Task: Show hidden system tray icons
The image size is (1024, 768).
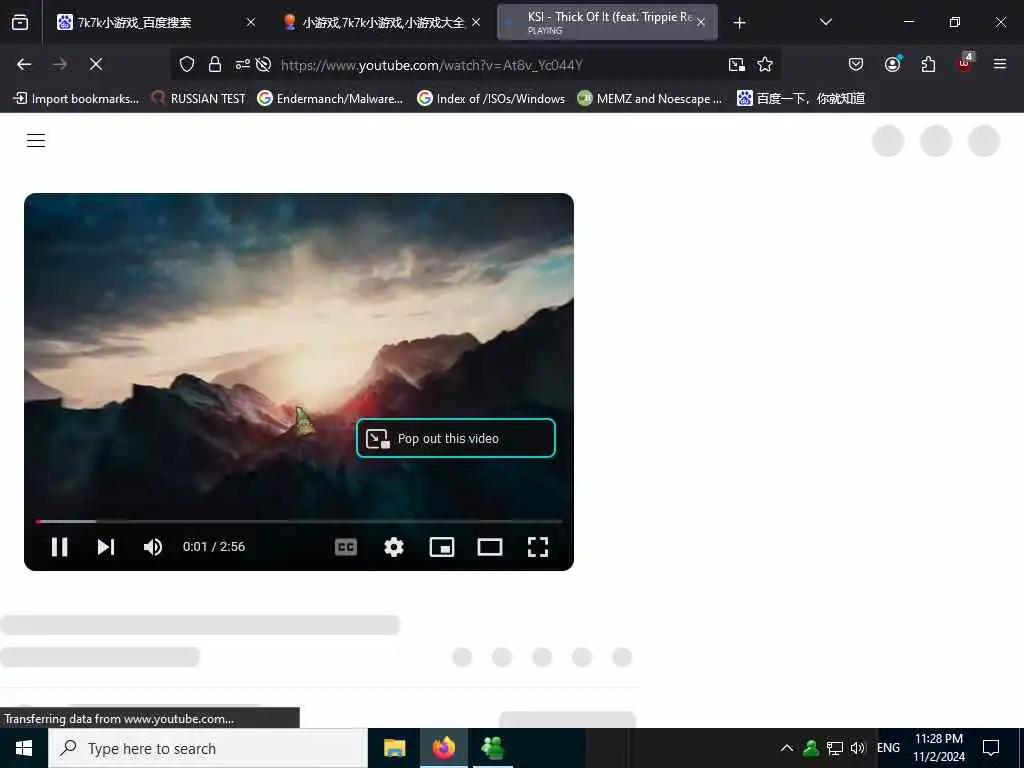Action: point(787,748)
